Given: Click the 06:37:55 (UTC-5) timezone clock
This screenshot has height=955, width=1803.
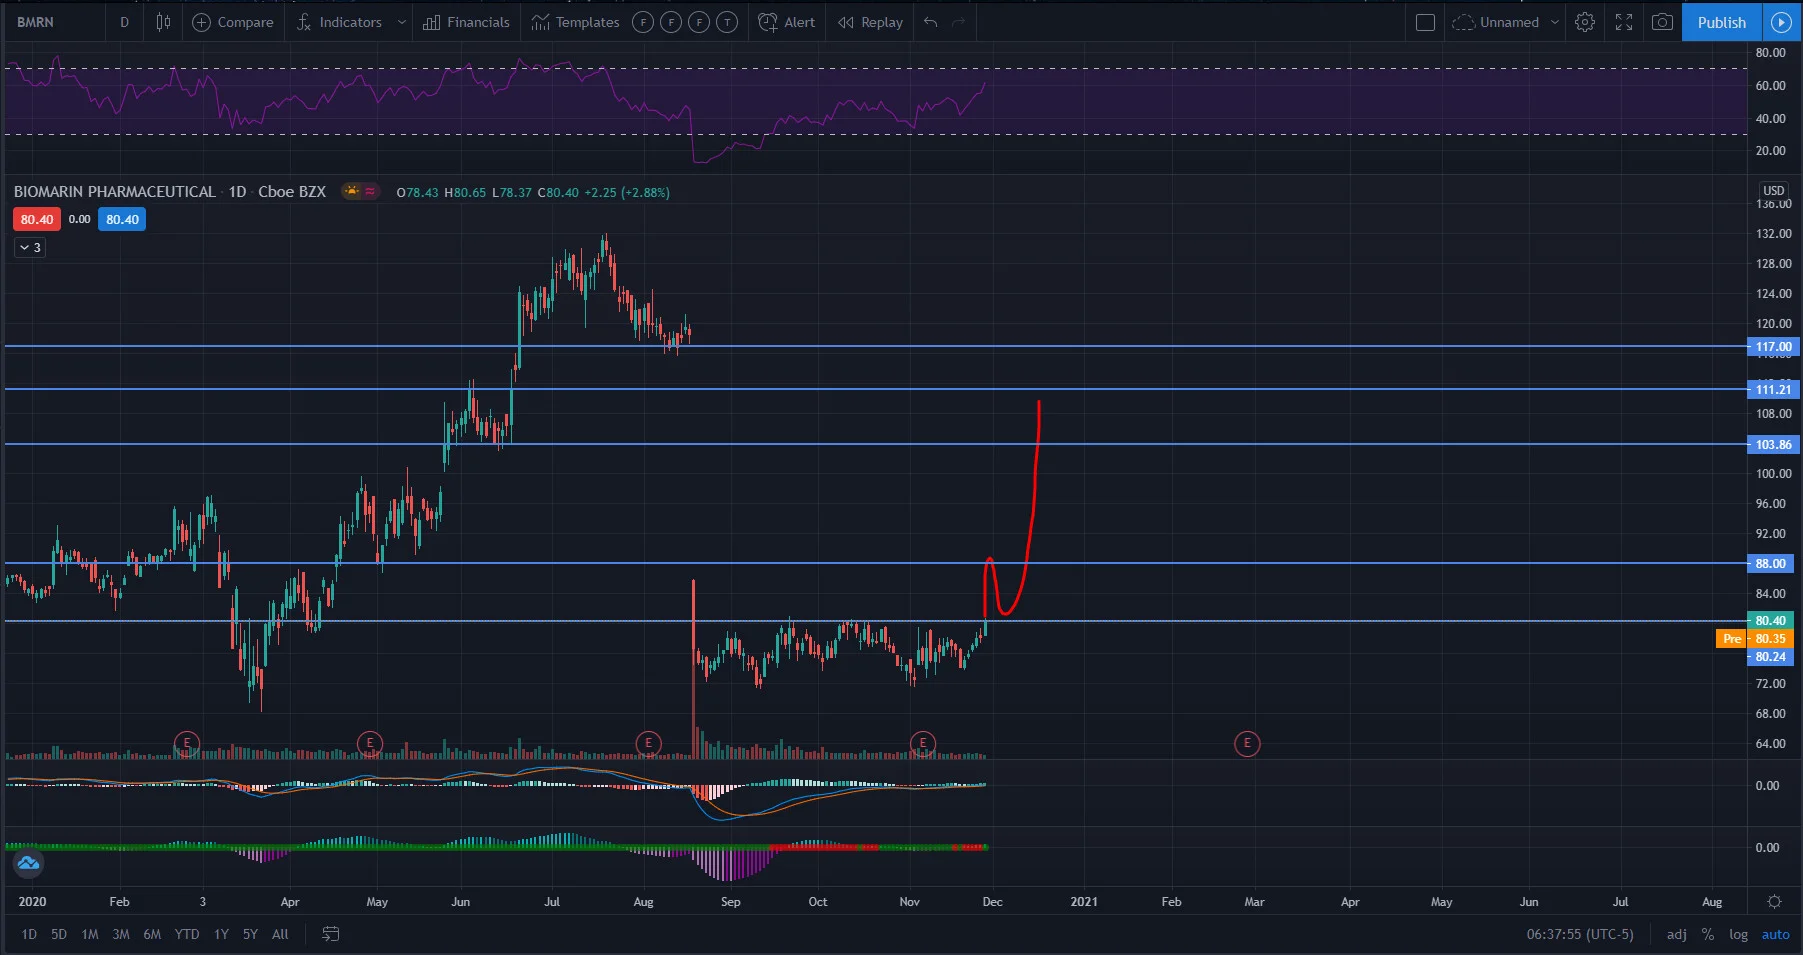Looking at the screenshot, I should tap(1579, 934).
